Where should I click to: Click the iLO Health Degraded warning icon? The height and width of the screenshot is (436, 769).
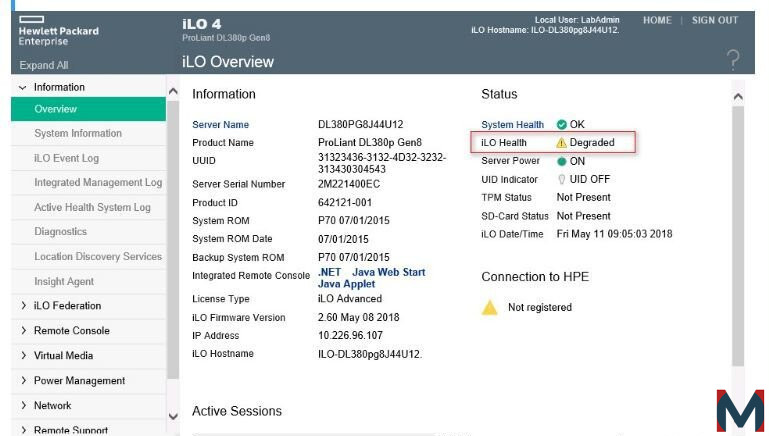pyautogui.click(x=561, y=143)
